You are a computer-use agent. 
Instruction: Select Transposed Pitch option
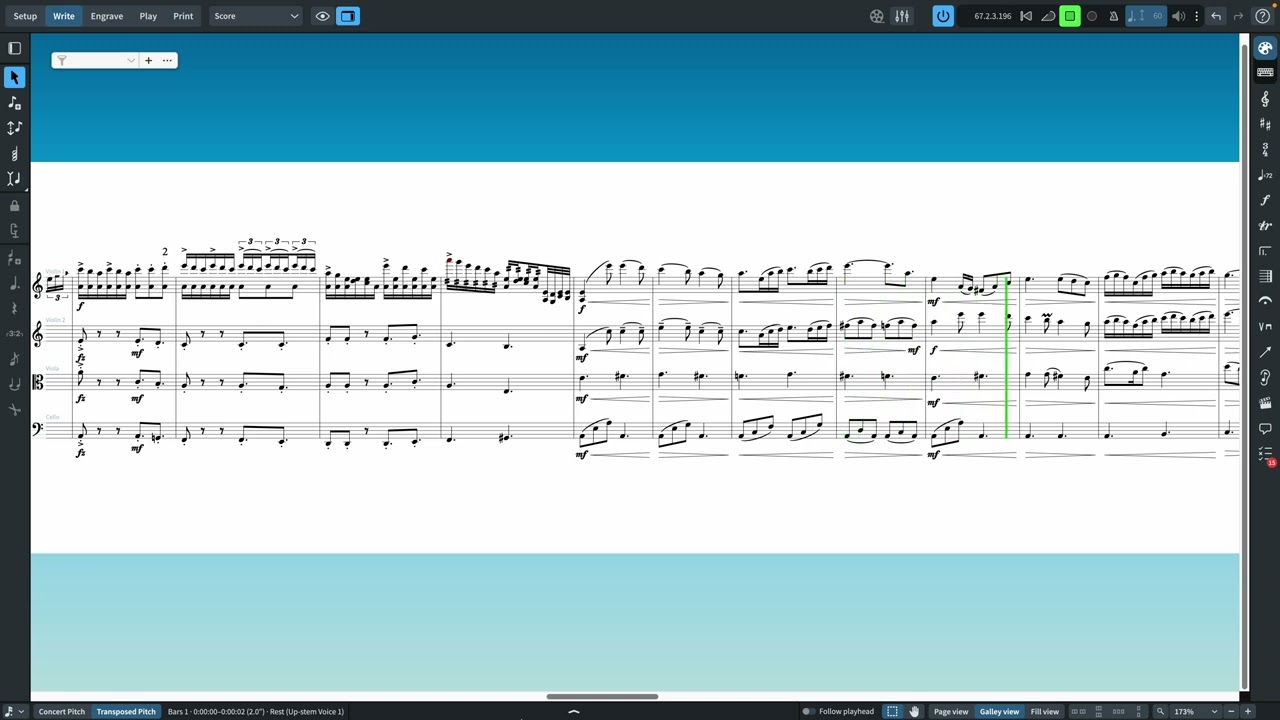click(x=126, y=711)
